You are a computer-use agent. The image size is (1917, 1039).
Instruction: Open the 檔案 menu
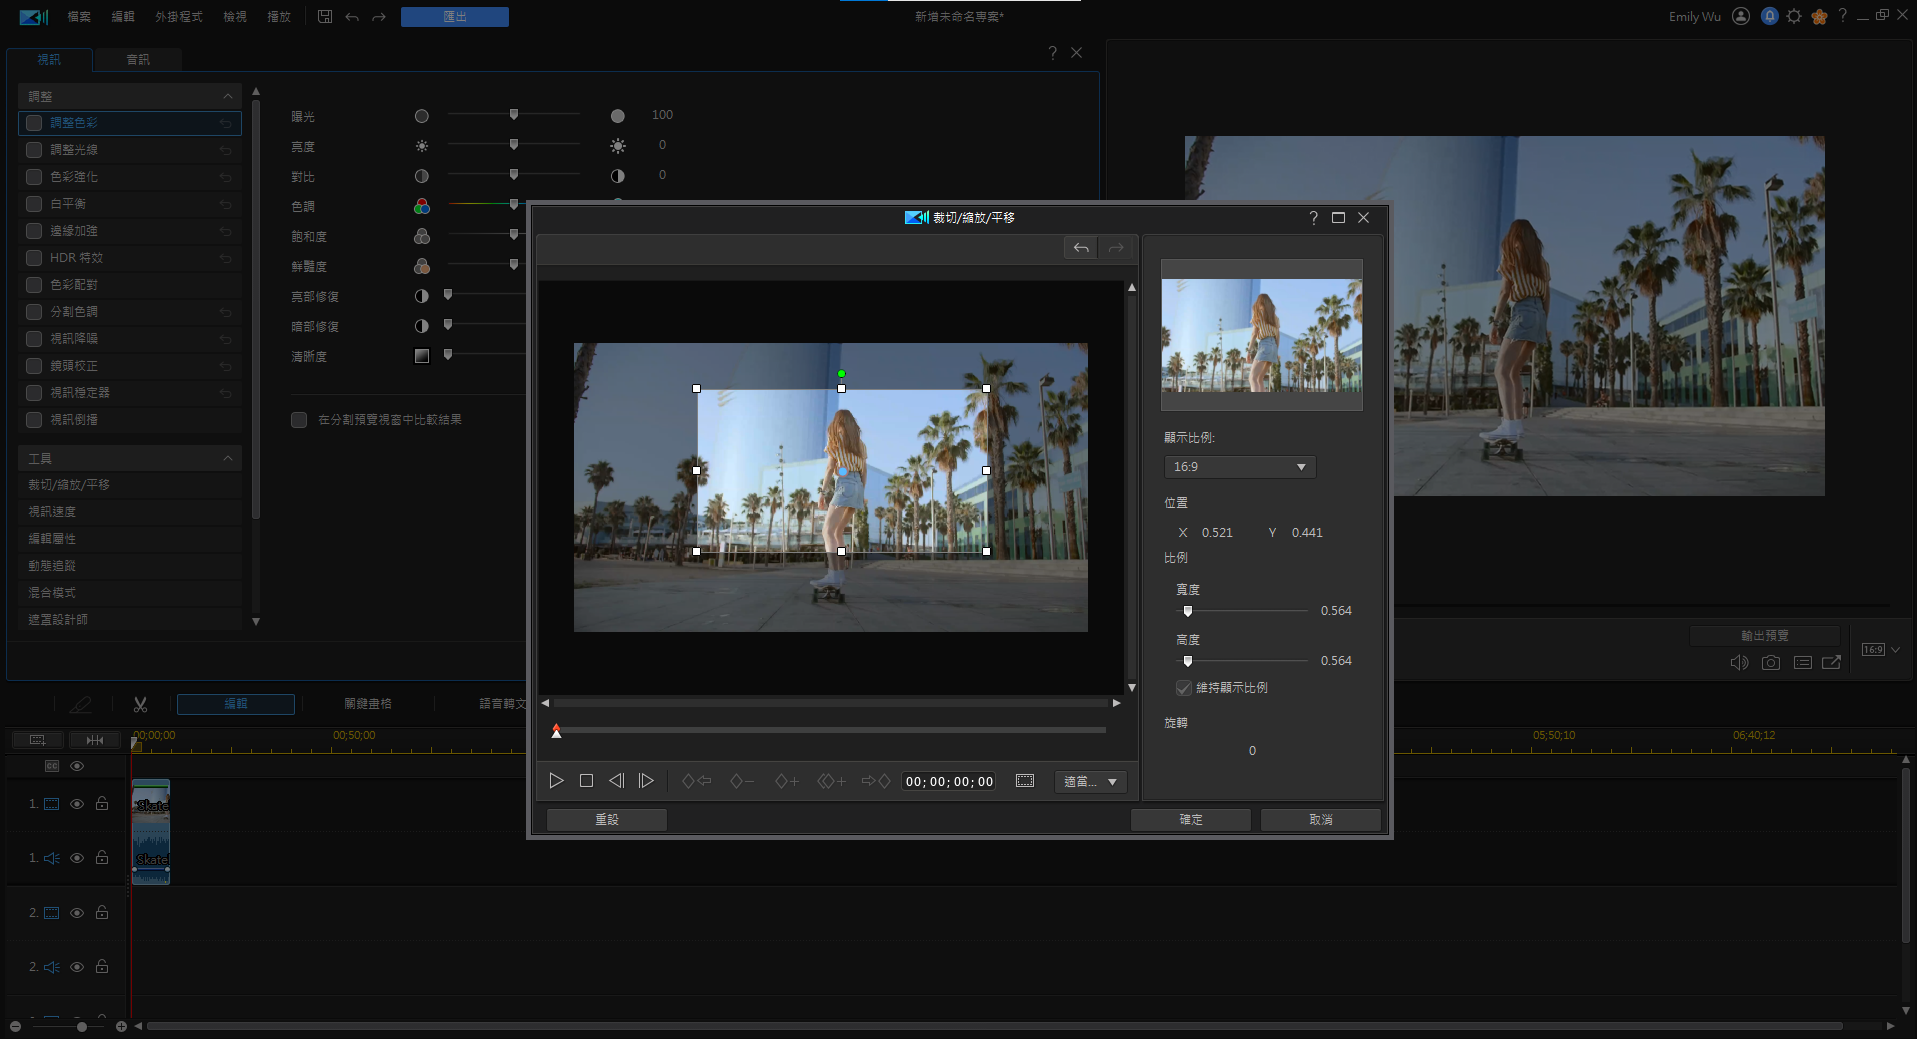coord(79,17)
